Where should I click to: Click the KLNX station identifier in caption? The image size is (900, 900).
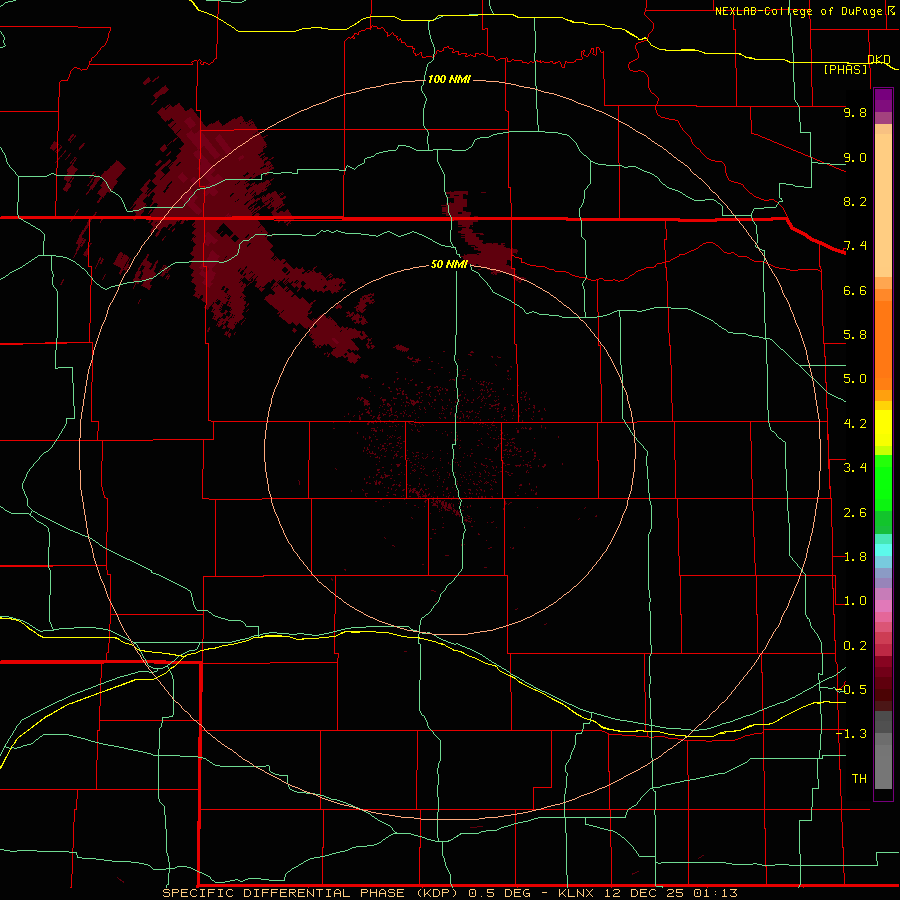click(576, 893)
